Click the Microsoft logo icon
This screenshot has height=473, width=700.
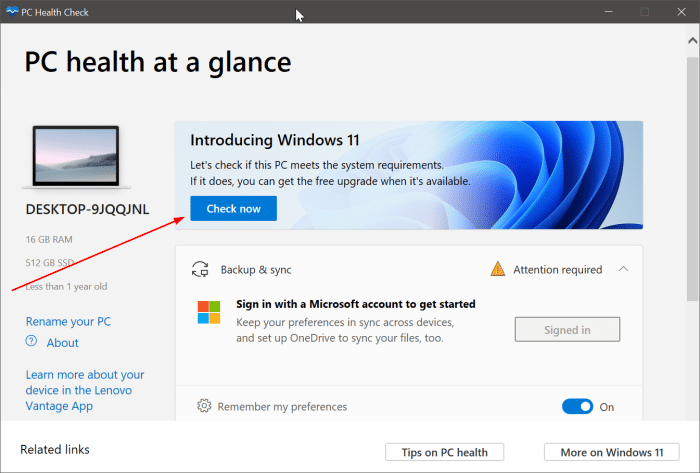pos(209,312)
